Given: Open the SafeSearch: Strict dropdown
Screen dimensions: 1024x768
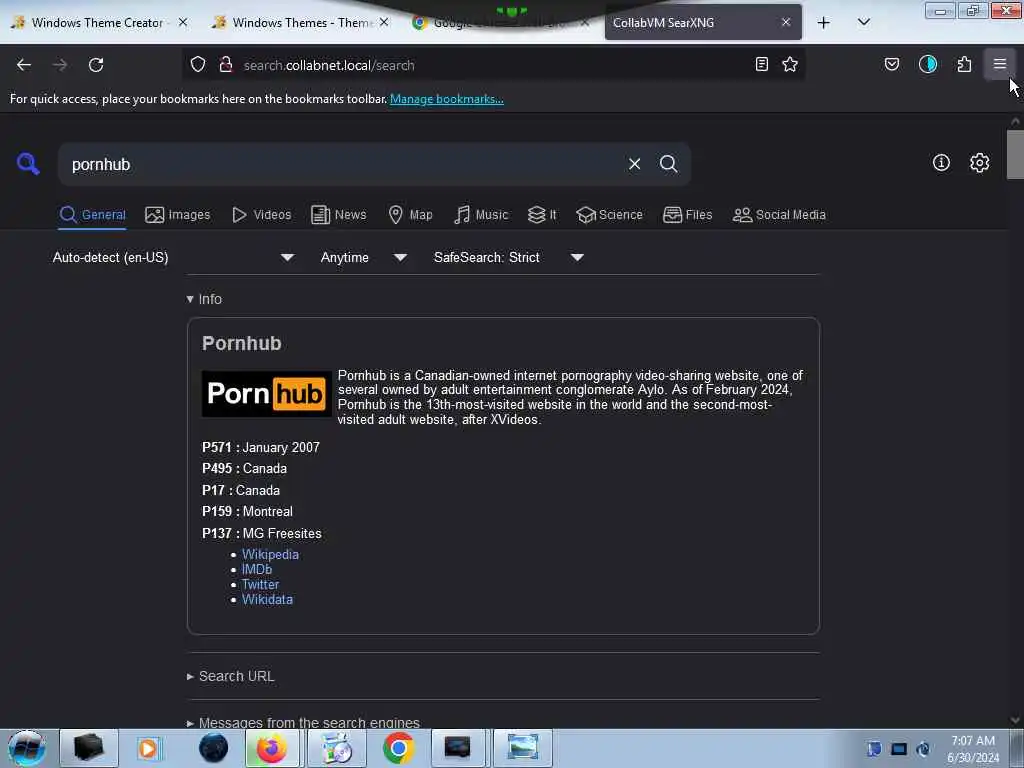Looking at the screenshot, I should pos(509,257).
